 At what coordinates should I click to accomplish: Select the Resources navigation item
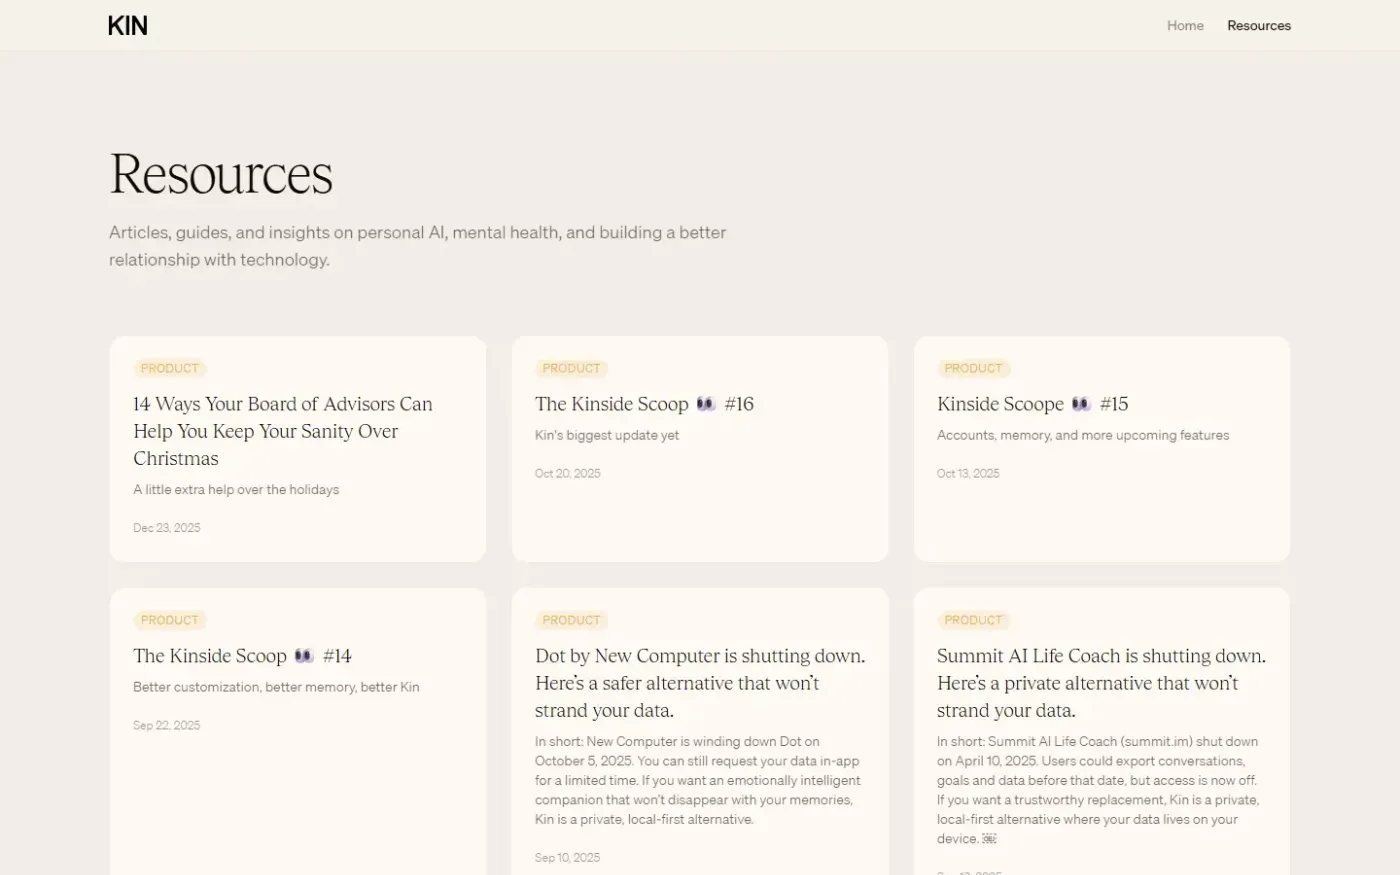click(x=1259, y=26)
